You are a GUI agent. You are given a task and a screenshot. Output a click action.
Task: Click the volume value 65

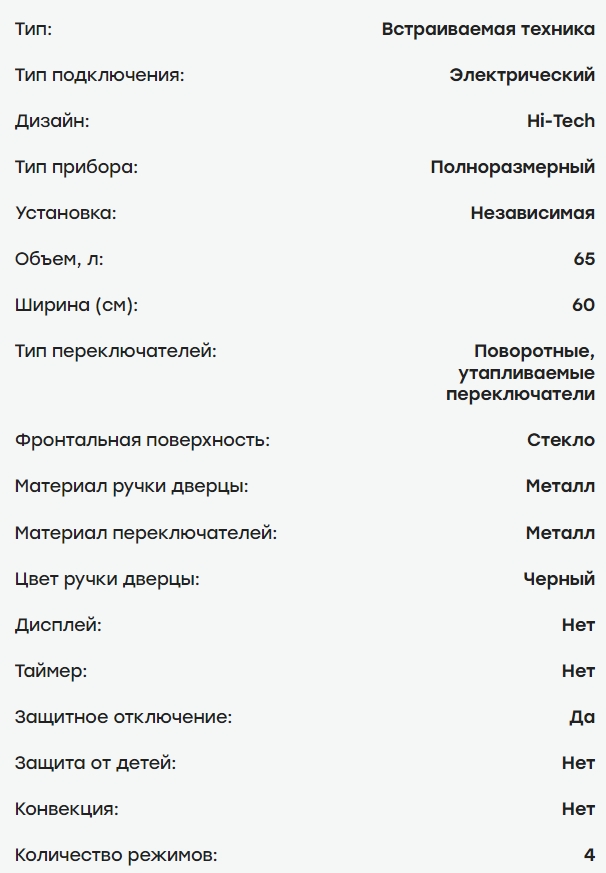click(x=584, y=259)
